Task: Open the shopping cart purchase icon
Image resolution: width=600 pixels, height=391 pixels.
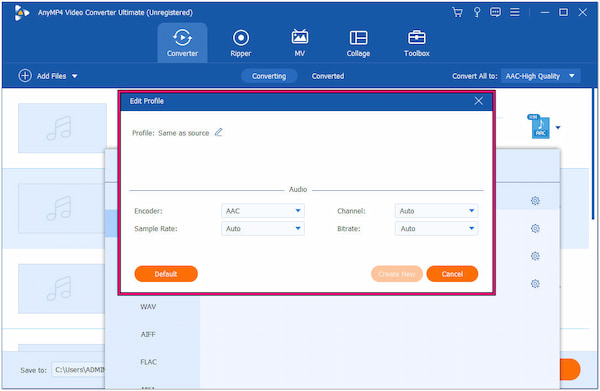Action: click(x=457, y=12)
